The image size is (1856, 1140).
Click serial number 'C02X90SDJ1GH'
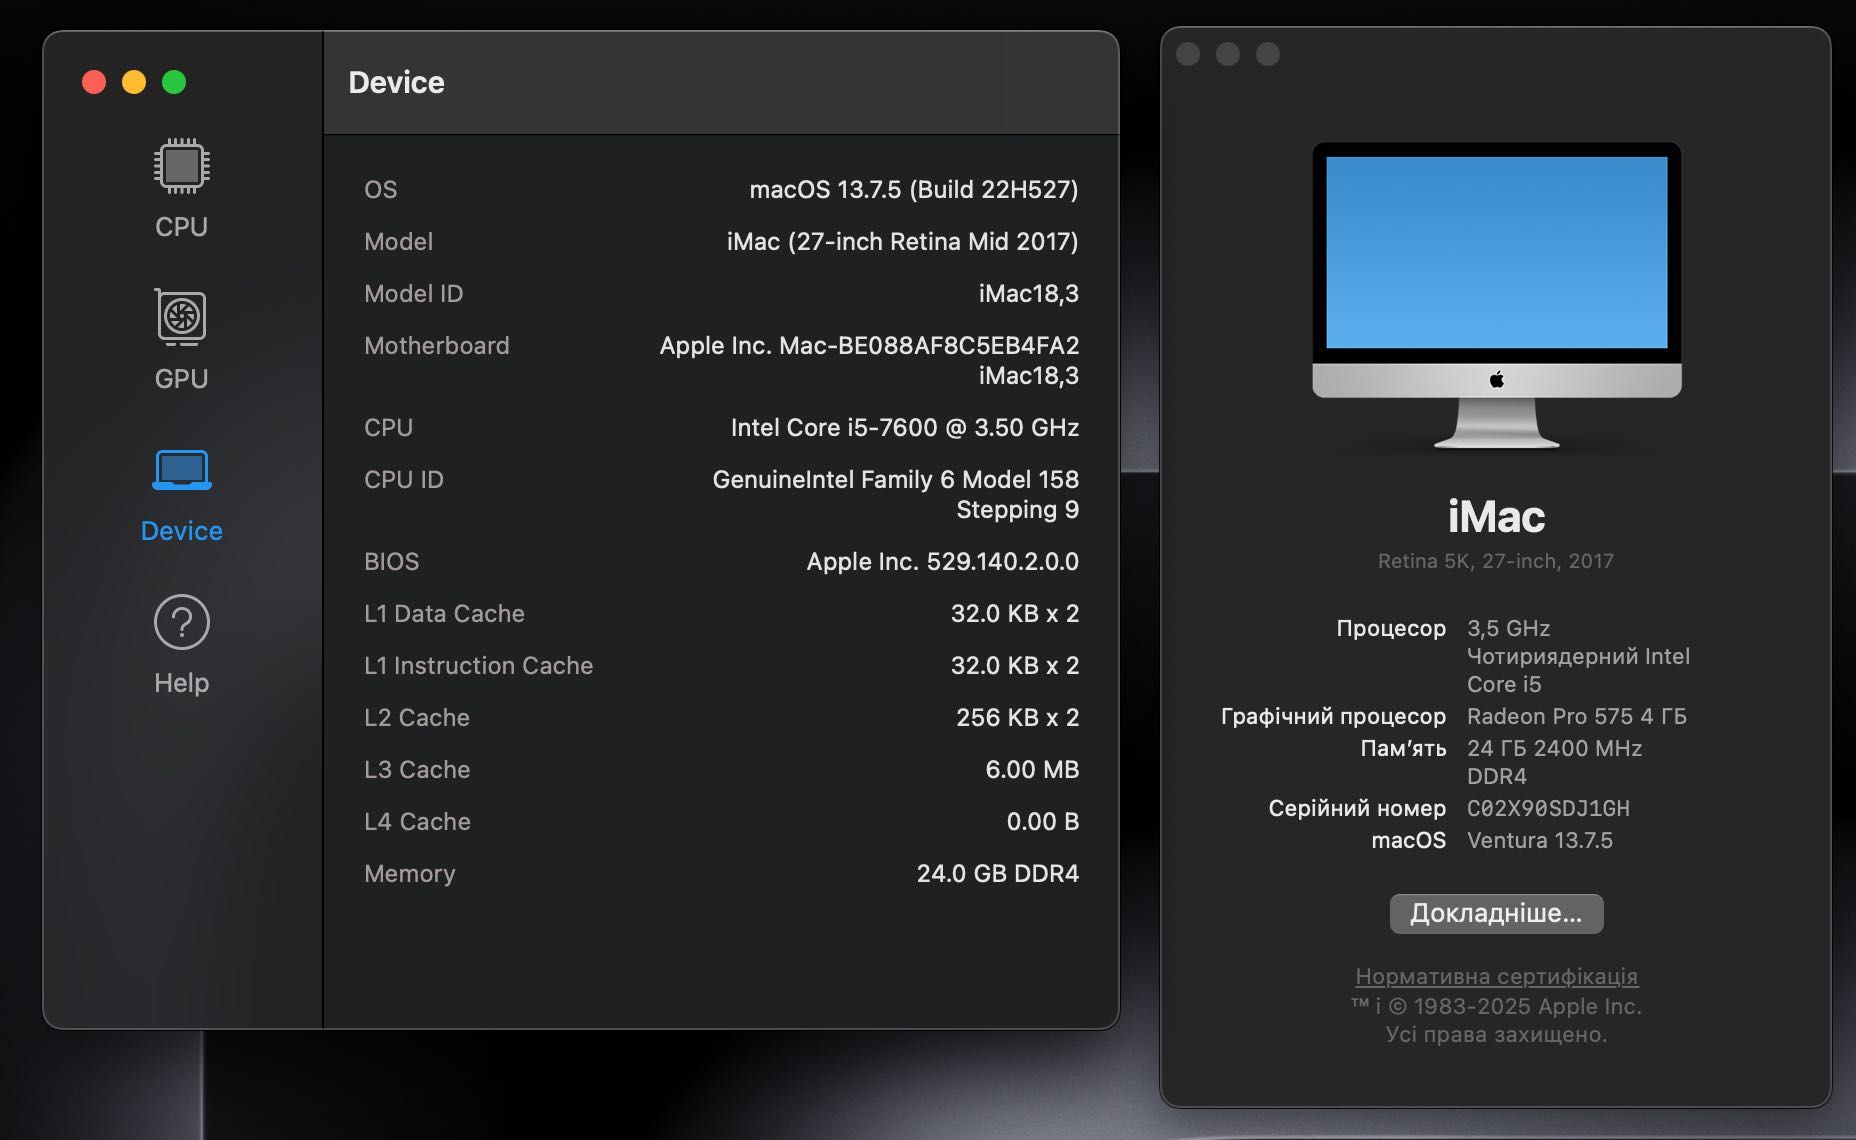tap(1548, 808)
